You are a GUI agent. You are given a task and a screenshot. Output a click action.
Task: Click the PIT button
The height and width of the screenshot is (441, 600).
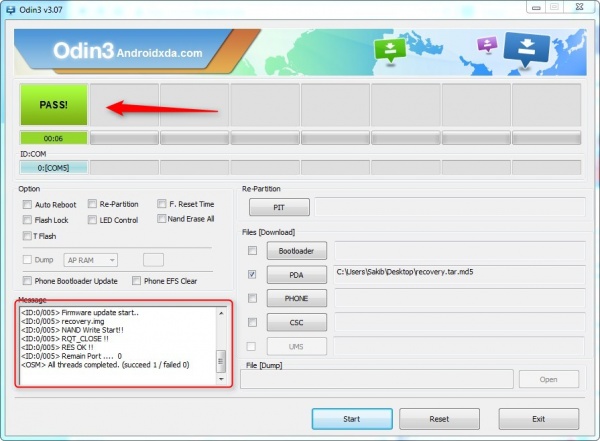[x=279, y=207]
